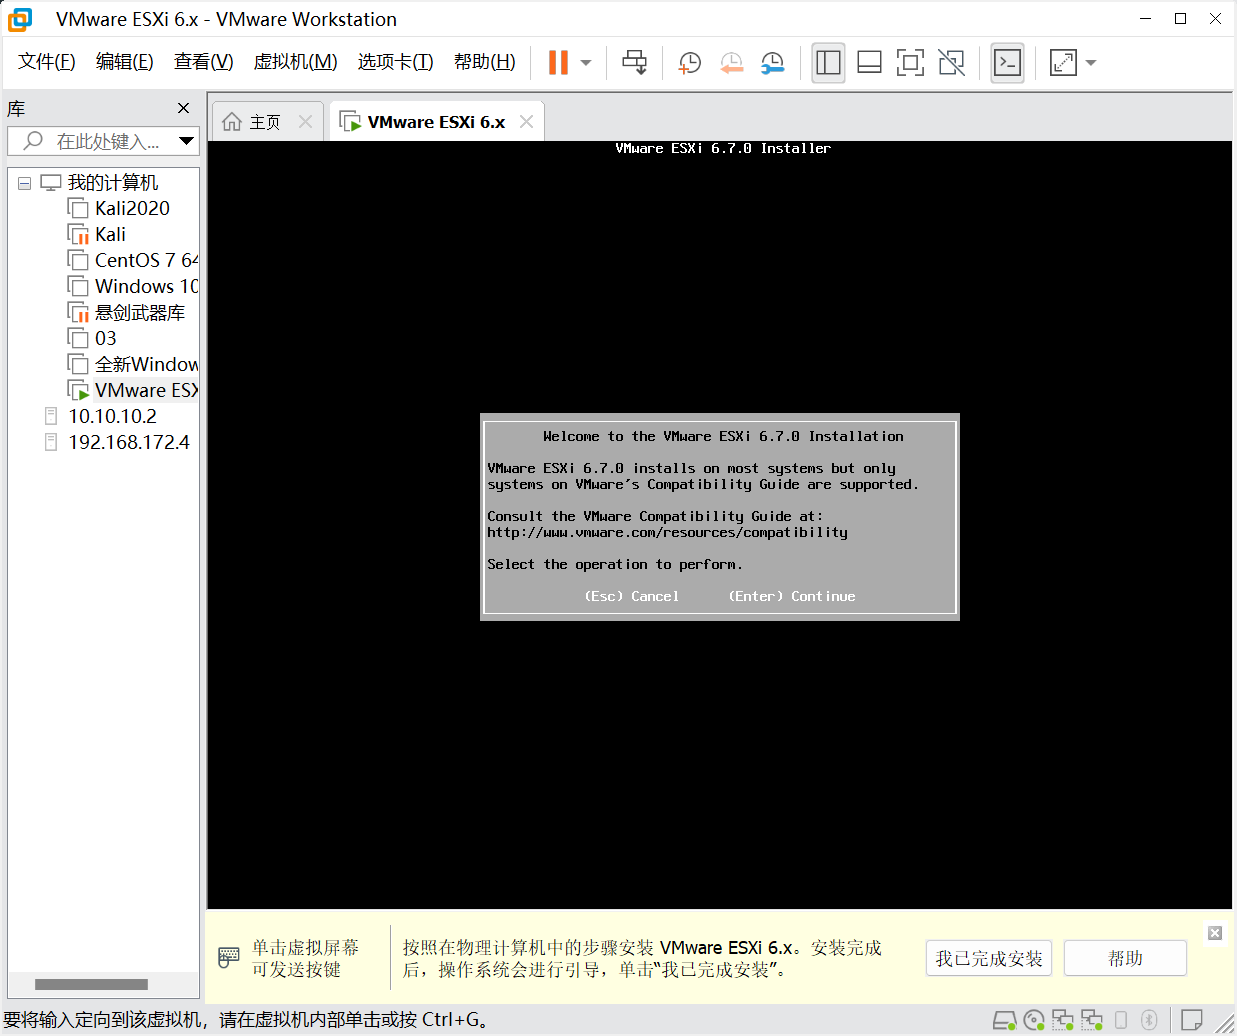Click the pause virtual machine icon

point(558,62)
